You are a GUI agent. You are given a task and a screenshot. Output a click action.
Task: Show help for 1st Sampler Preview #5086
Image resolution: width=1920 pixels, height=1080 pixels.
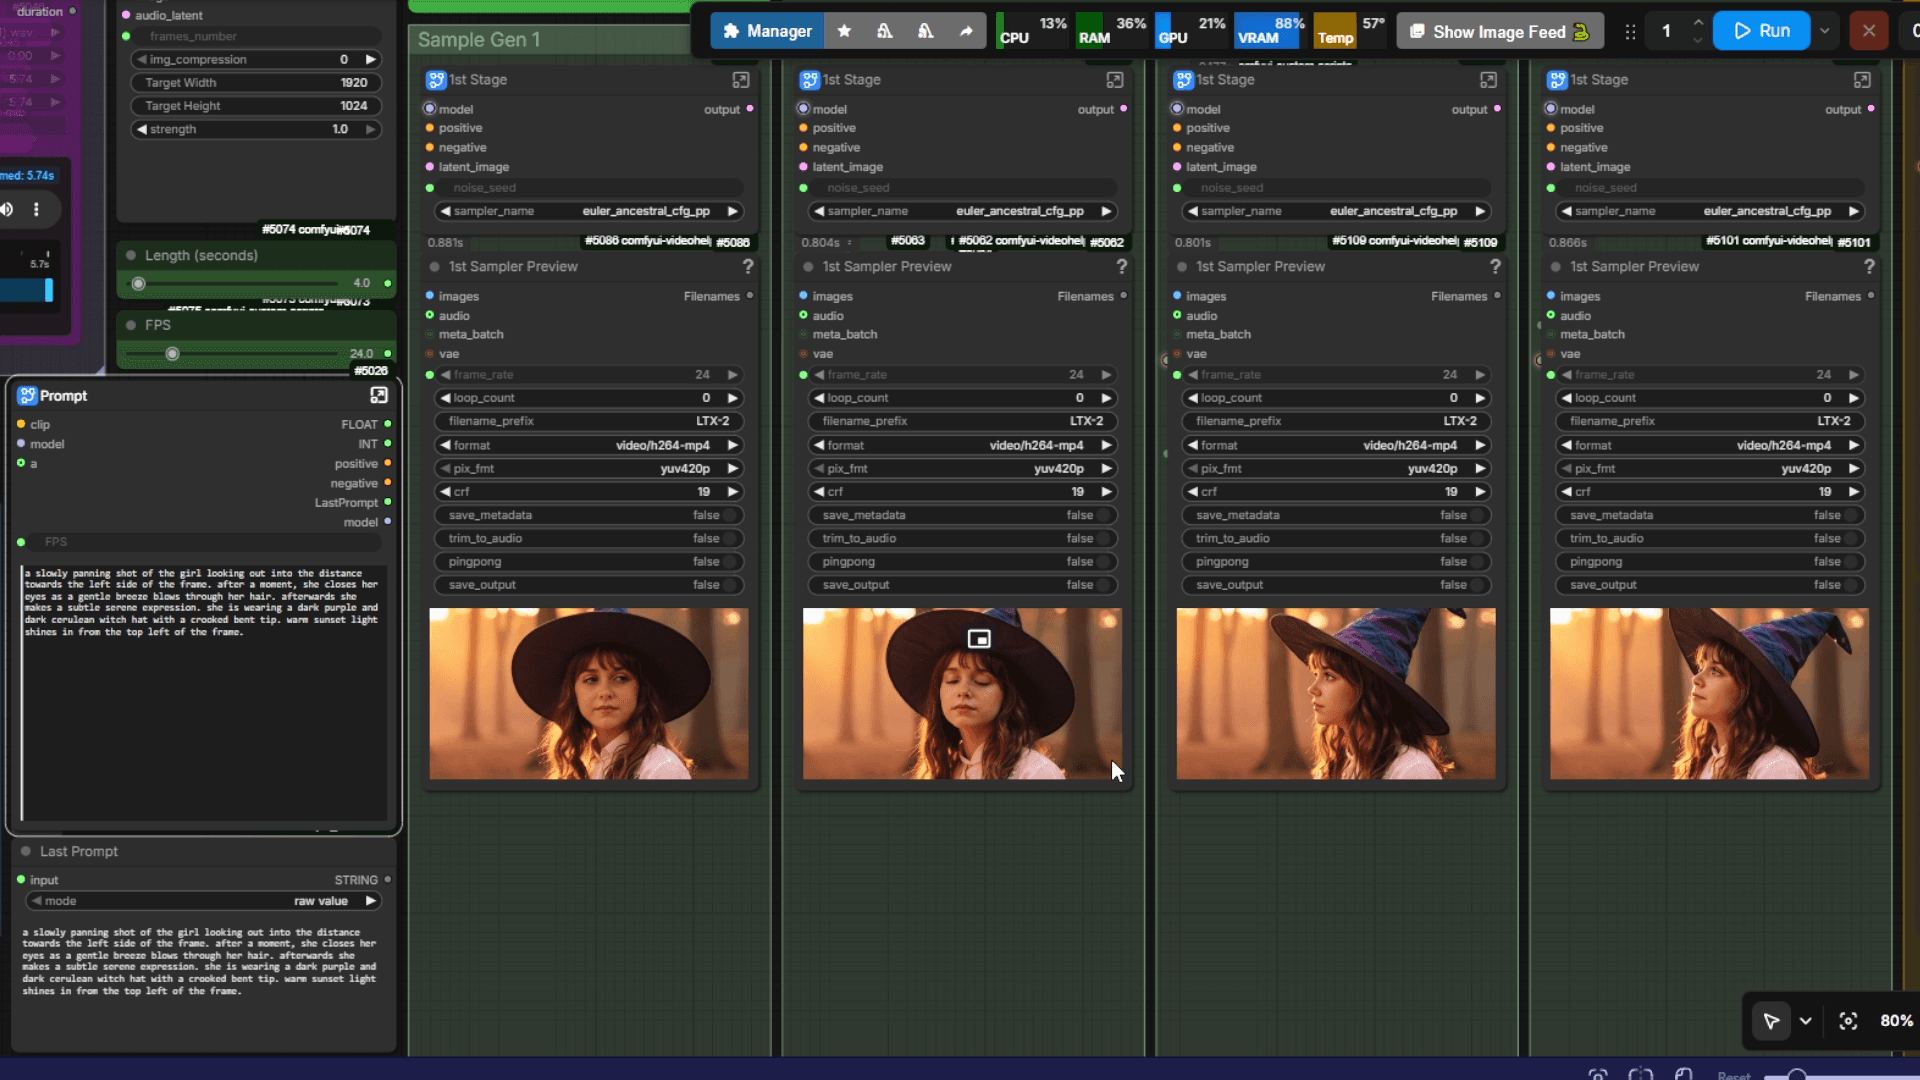point(747,266)
